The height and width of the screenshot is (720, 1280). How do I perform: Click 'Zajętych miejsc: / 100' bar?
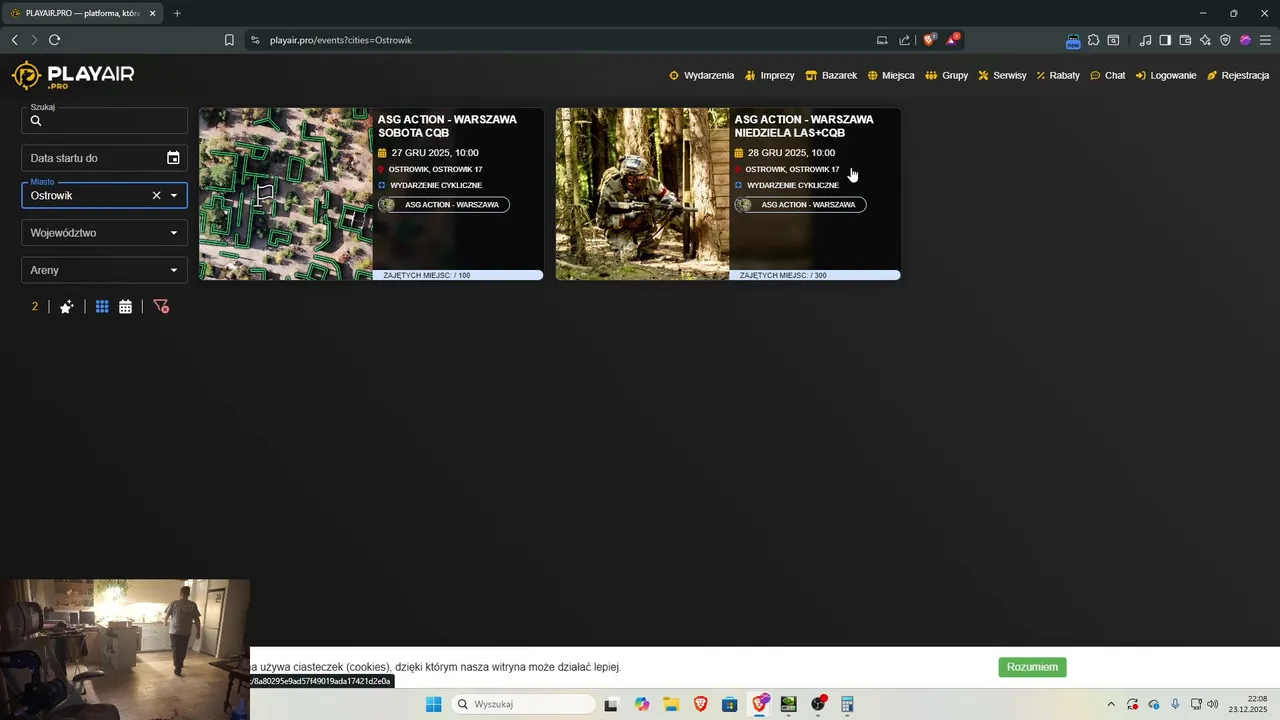click(458, 275)
